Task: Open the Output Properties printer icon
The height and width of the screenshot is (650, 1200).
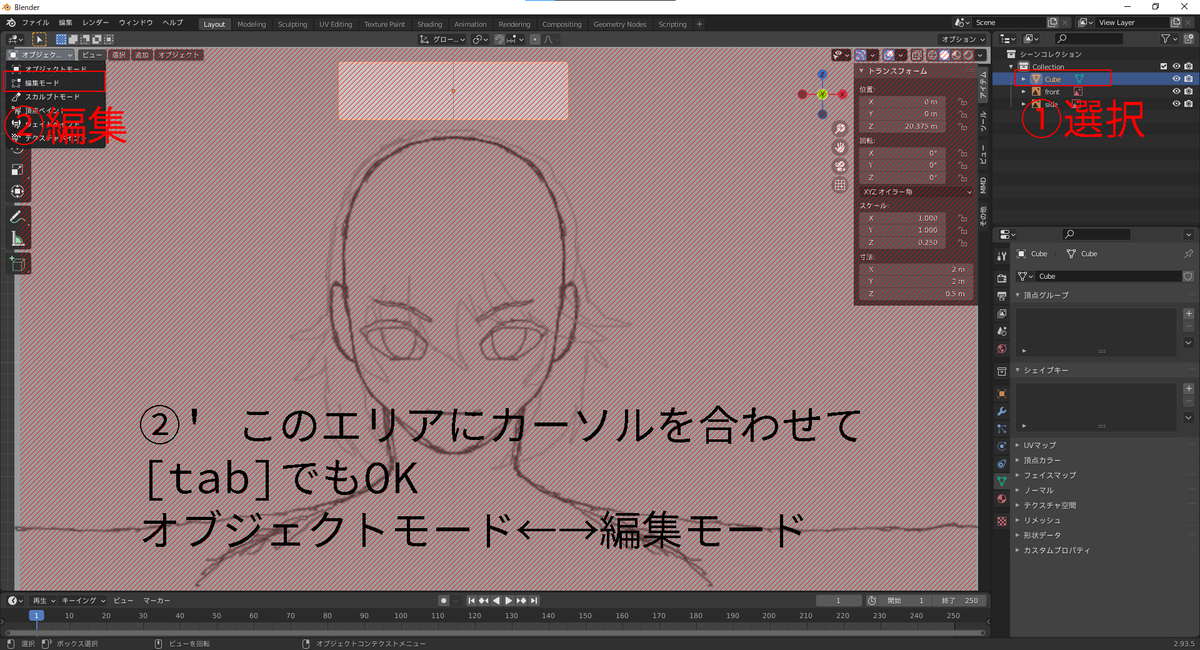Action: (1002, 295)
